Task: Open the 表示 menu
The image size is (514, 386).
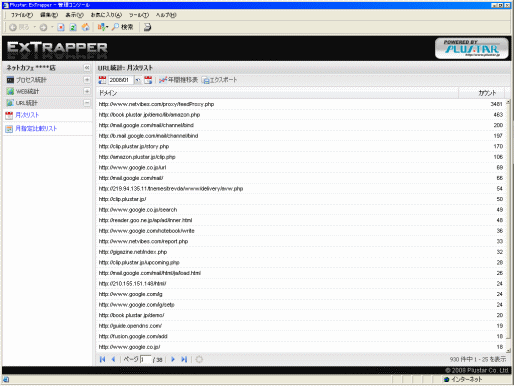Action: point(74,15)
